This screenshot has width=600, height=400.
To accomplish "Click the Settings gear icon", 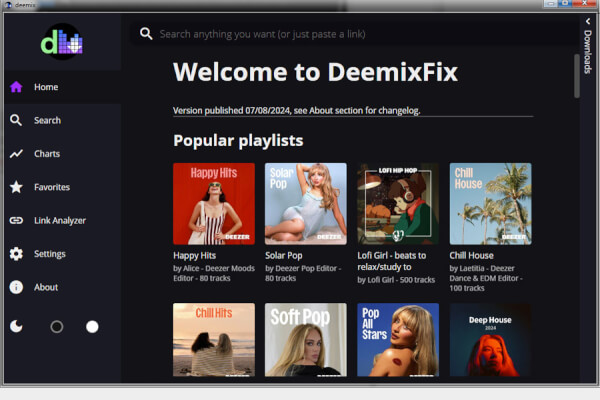I will pyautogui.click(x=16, y=254).
